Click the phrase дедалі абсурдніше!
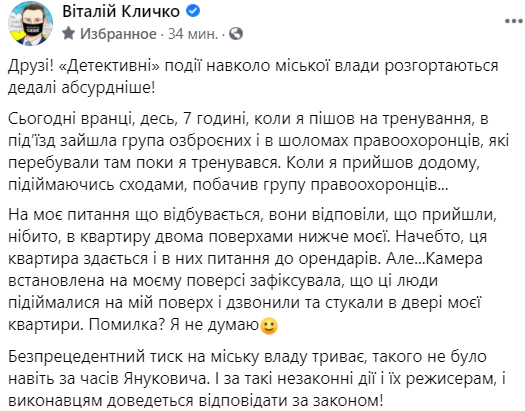525x411 pixels. point(82,88)
